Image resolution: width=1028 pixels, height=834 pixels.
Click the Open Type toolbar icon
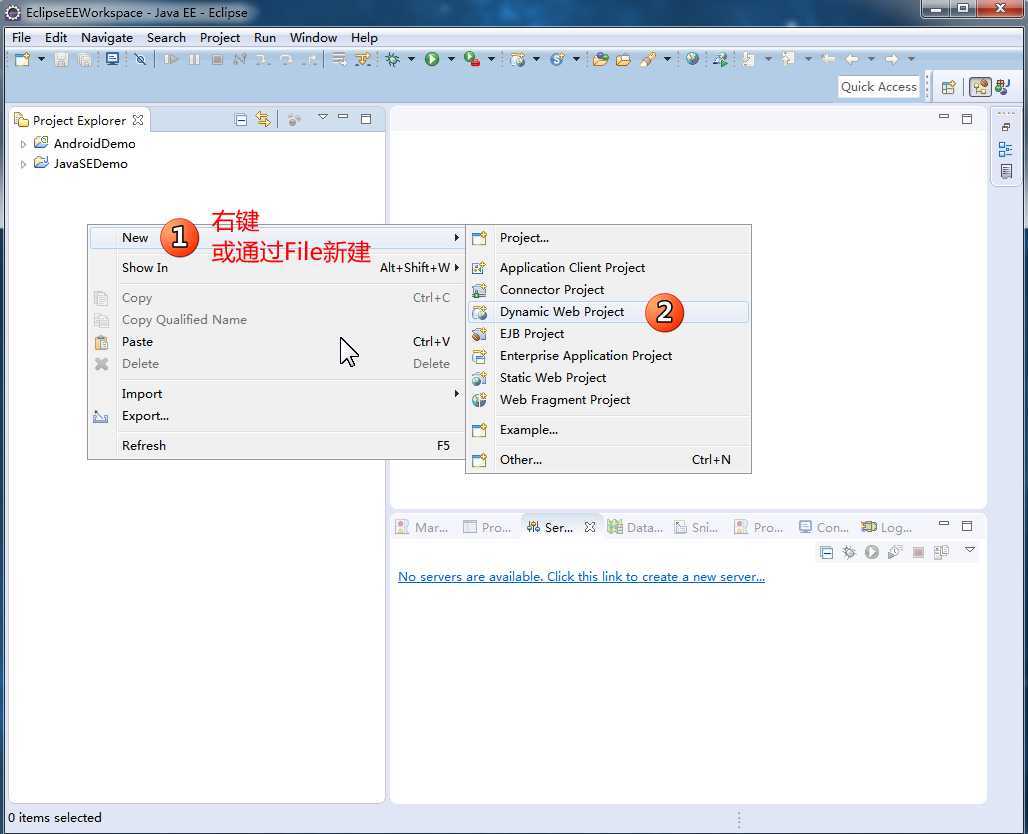601,60
